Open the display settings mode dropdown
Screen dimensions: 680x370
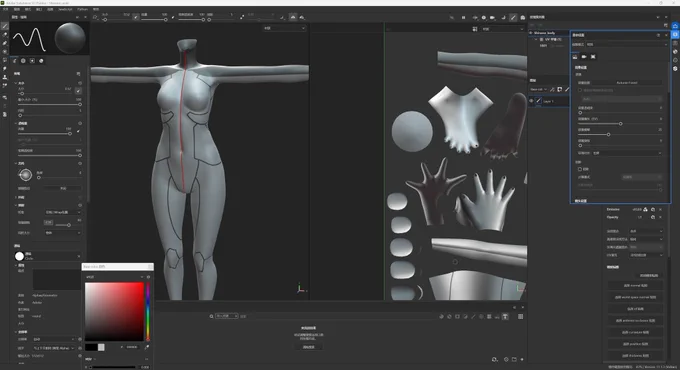click(627, 44)
